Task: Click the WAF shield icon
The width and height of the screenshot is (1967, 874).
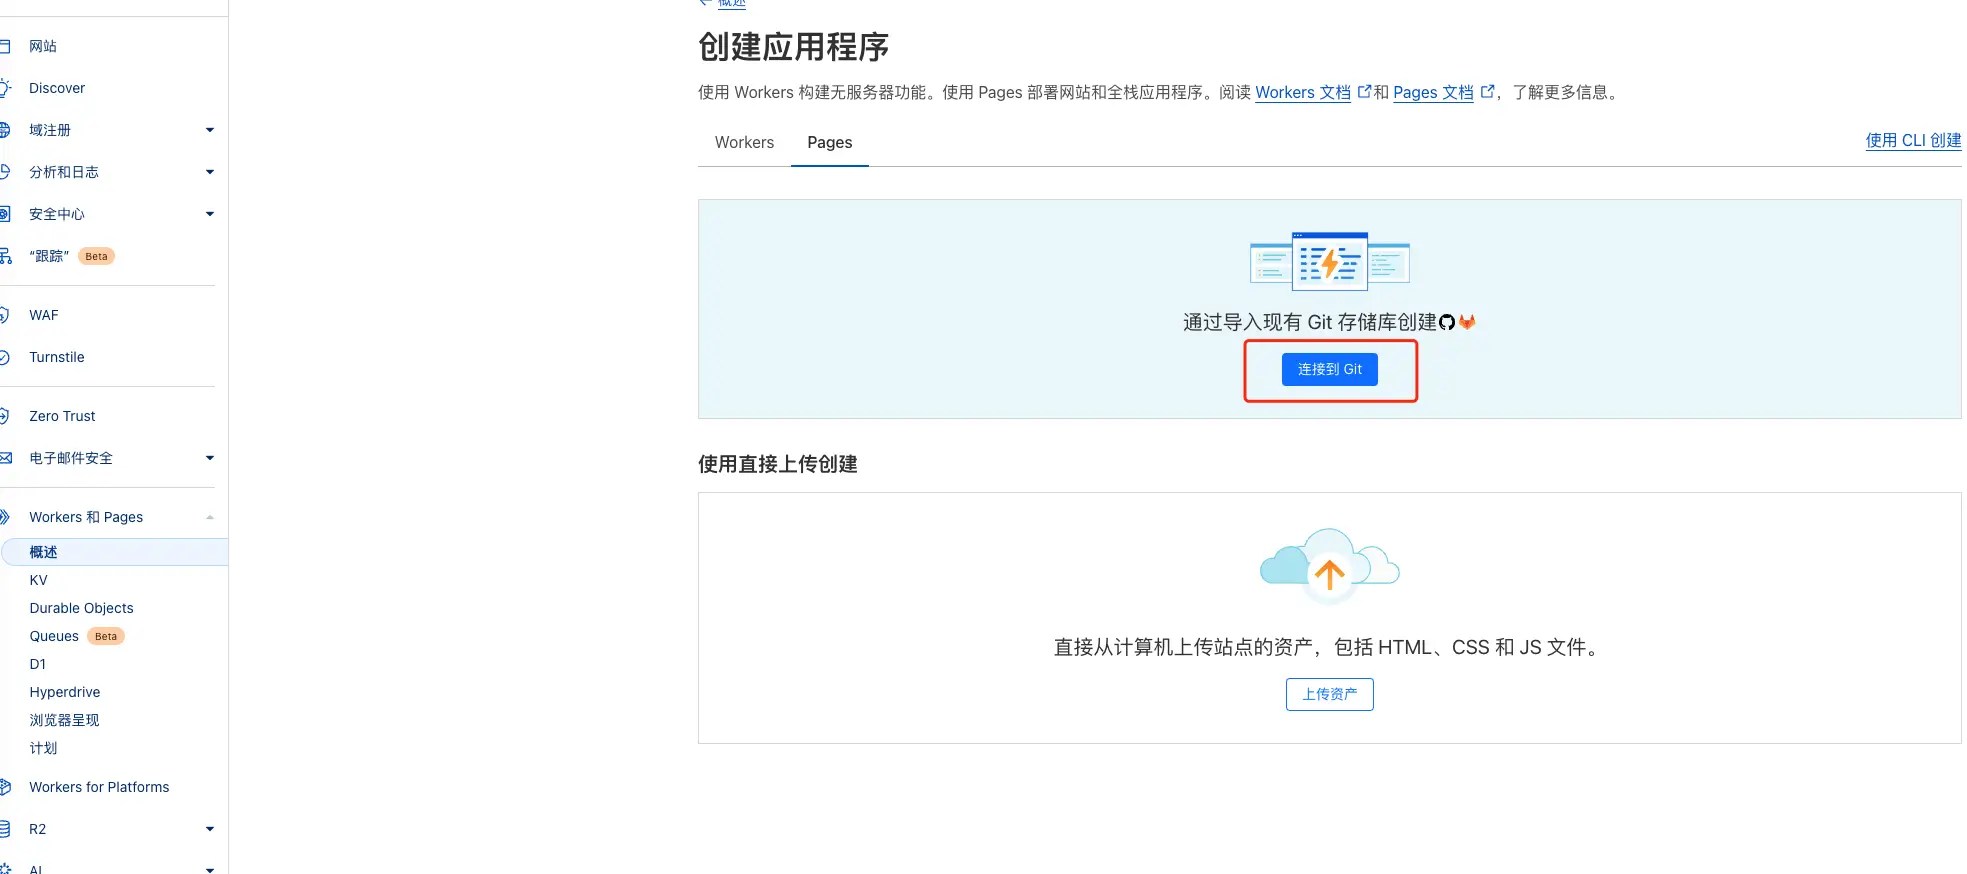Action: [x=4, y=315]
